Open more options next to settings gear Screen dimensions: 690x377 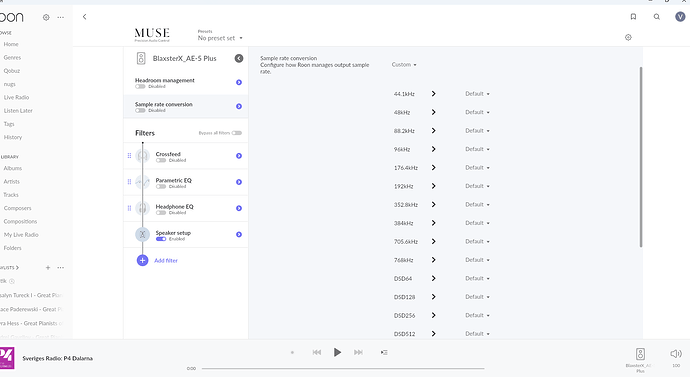[61, 17]
